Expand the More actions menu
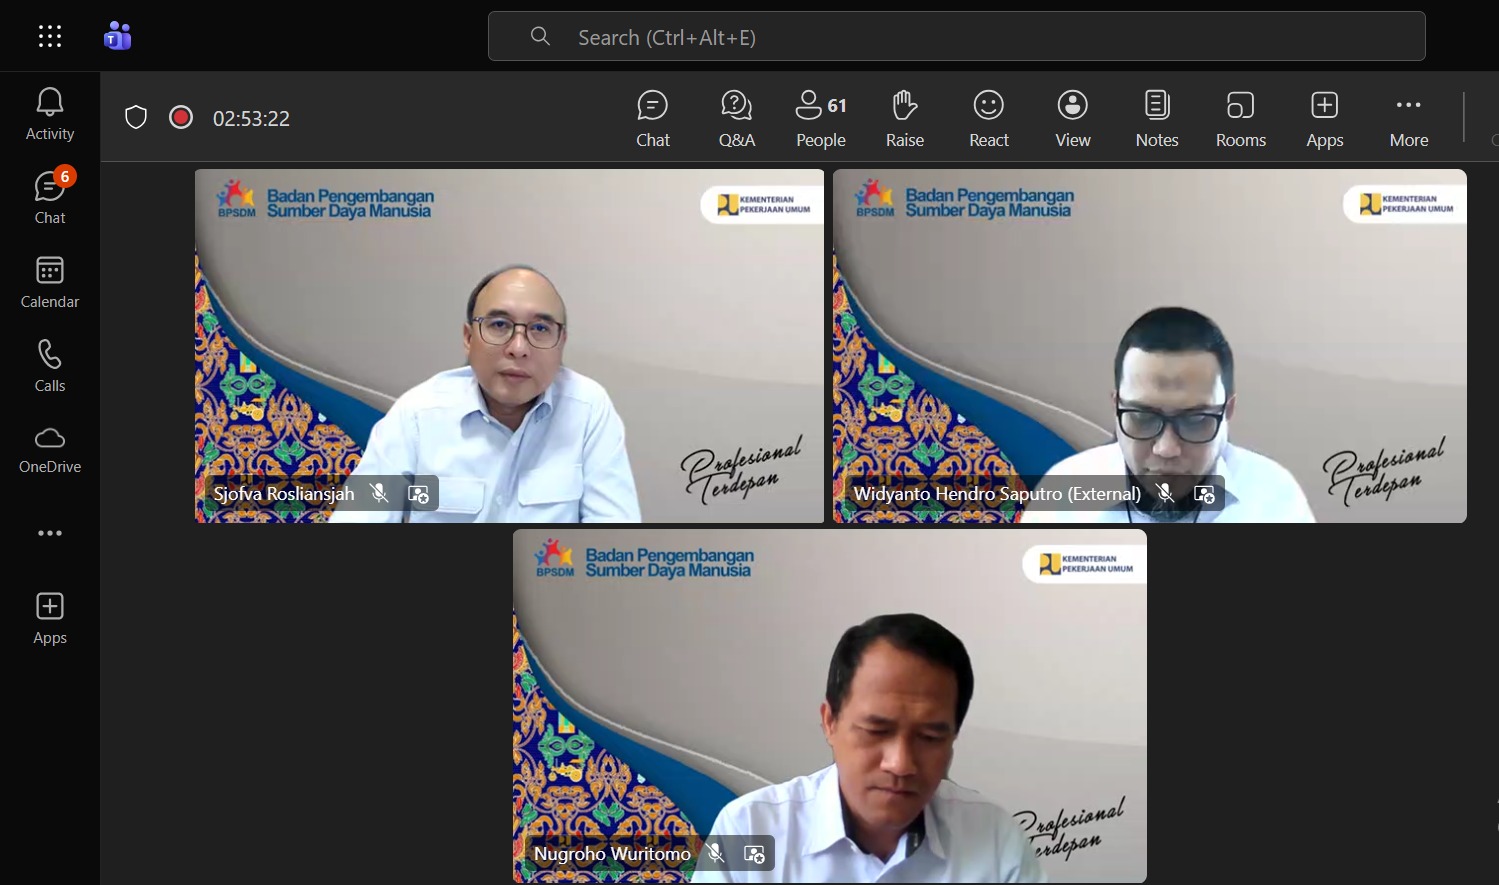The image size is (1499, 885). [x=1408, y=118]
